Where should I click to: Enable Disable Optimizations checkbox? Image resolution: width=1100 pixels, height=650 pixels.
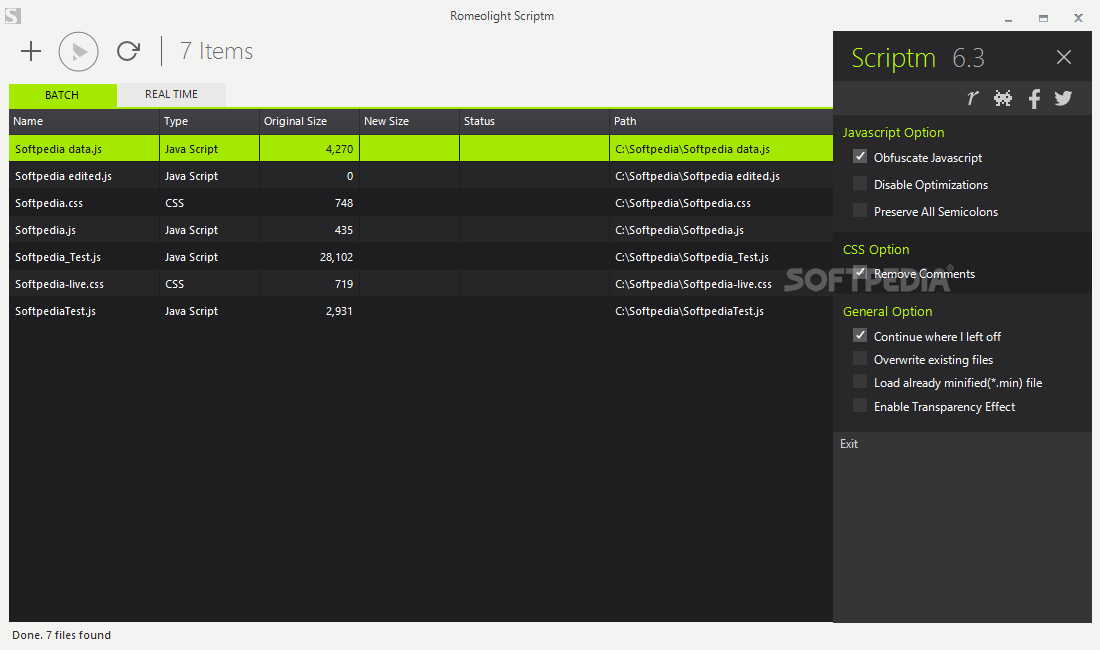point(859,184)
